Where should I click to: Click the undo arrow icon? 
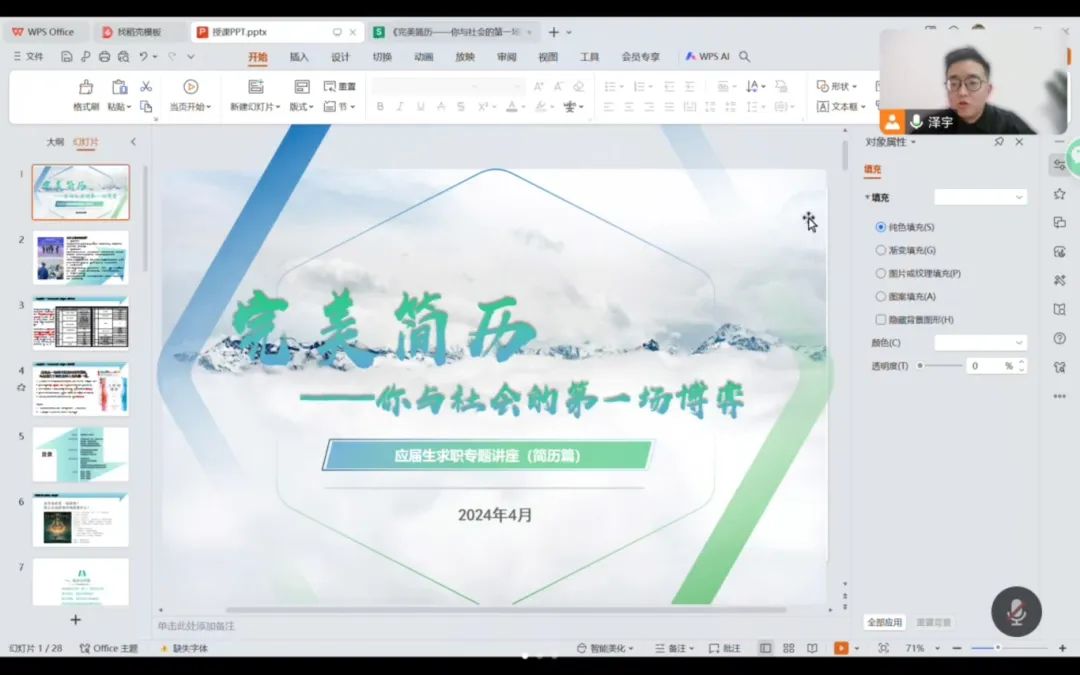pos(144,57)
